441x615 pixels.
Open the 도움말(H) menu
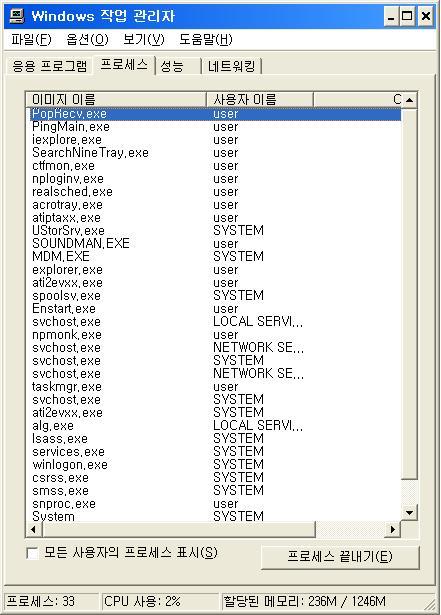coord(206,39)
